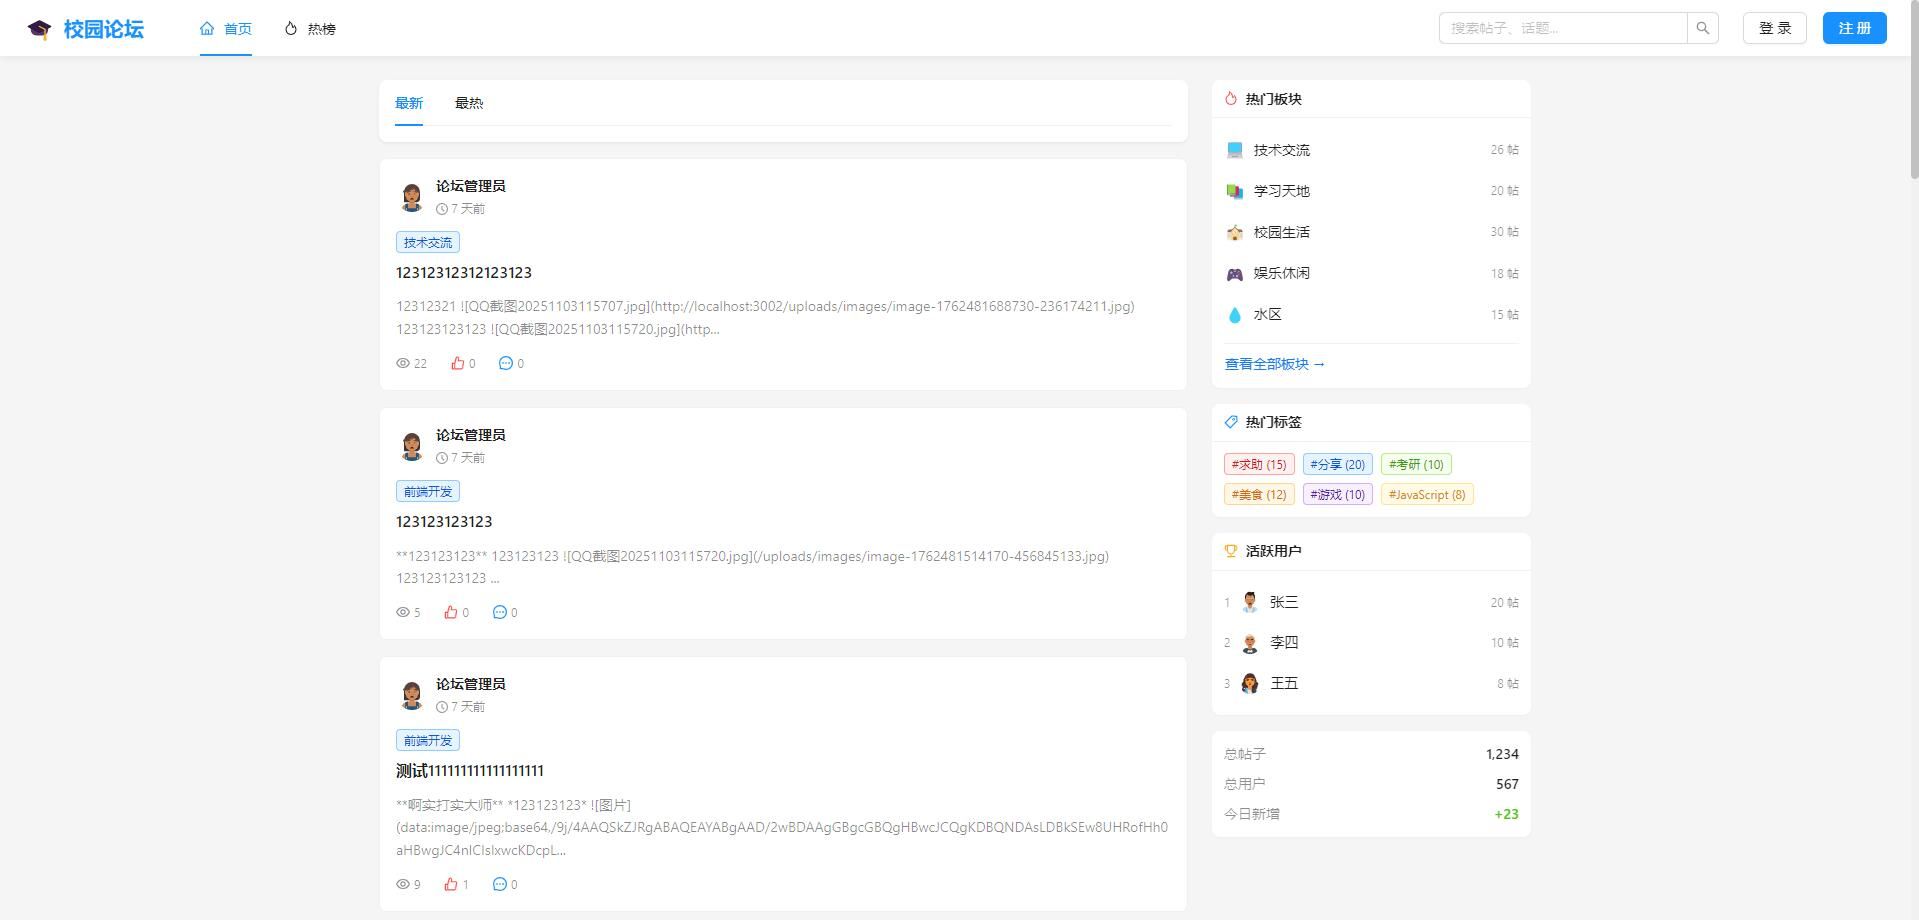Select the 最新 tab
Viewport: 1919px width, 920px height.
(409, 103)
